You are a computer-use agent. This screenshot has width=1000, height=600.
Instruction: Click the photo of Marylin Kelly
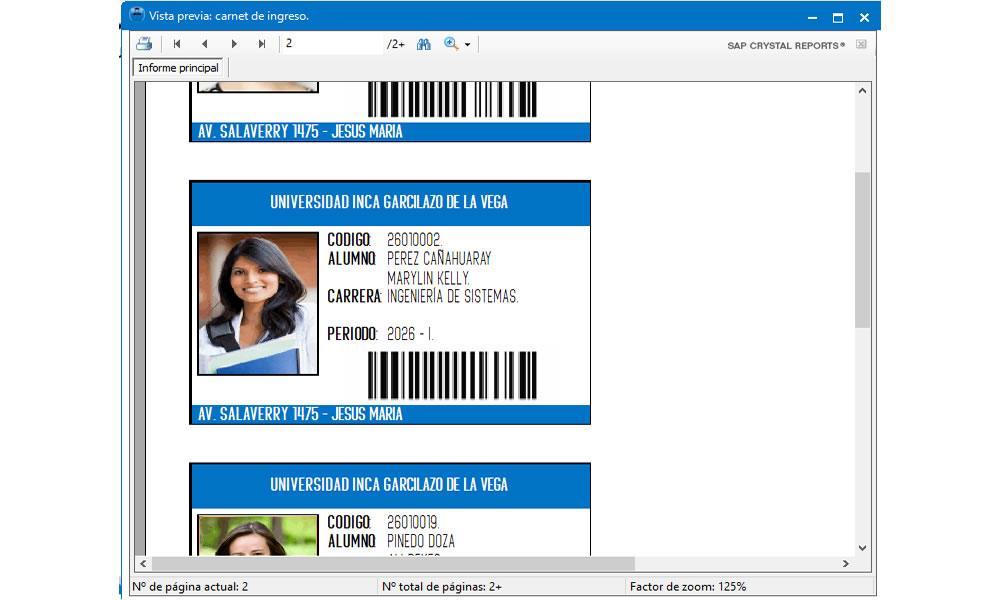pyautogui.click(x=258, y=304)
